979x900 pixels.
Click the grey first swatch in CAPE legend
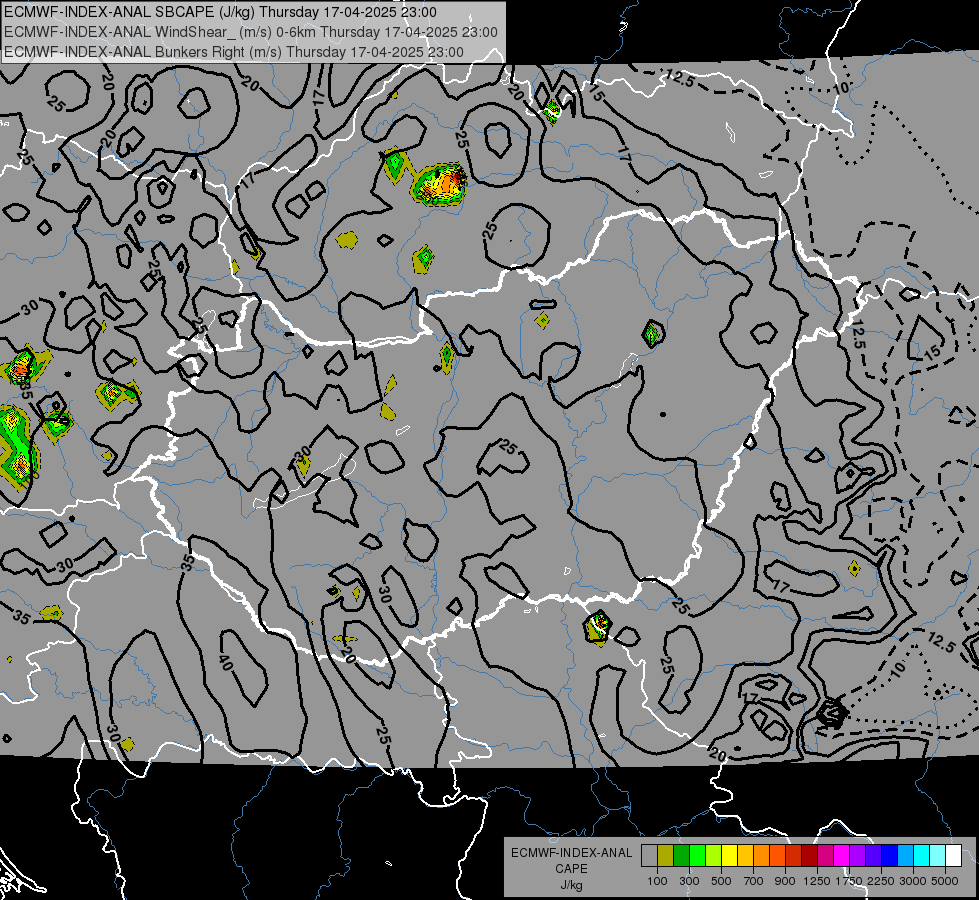pyautogui.click(x=649, y=856)
